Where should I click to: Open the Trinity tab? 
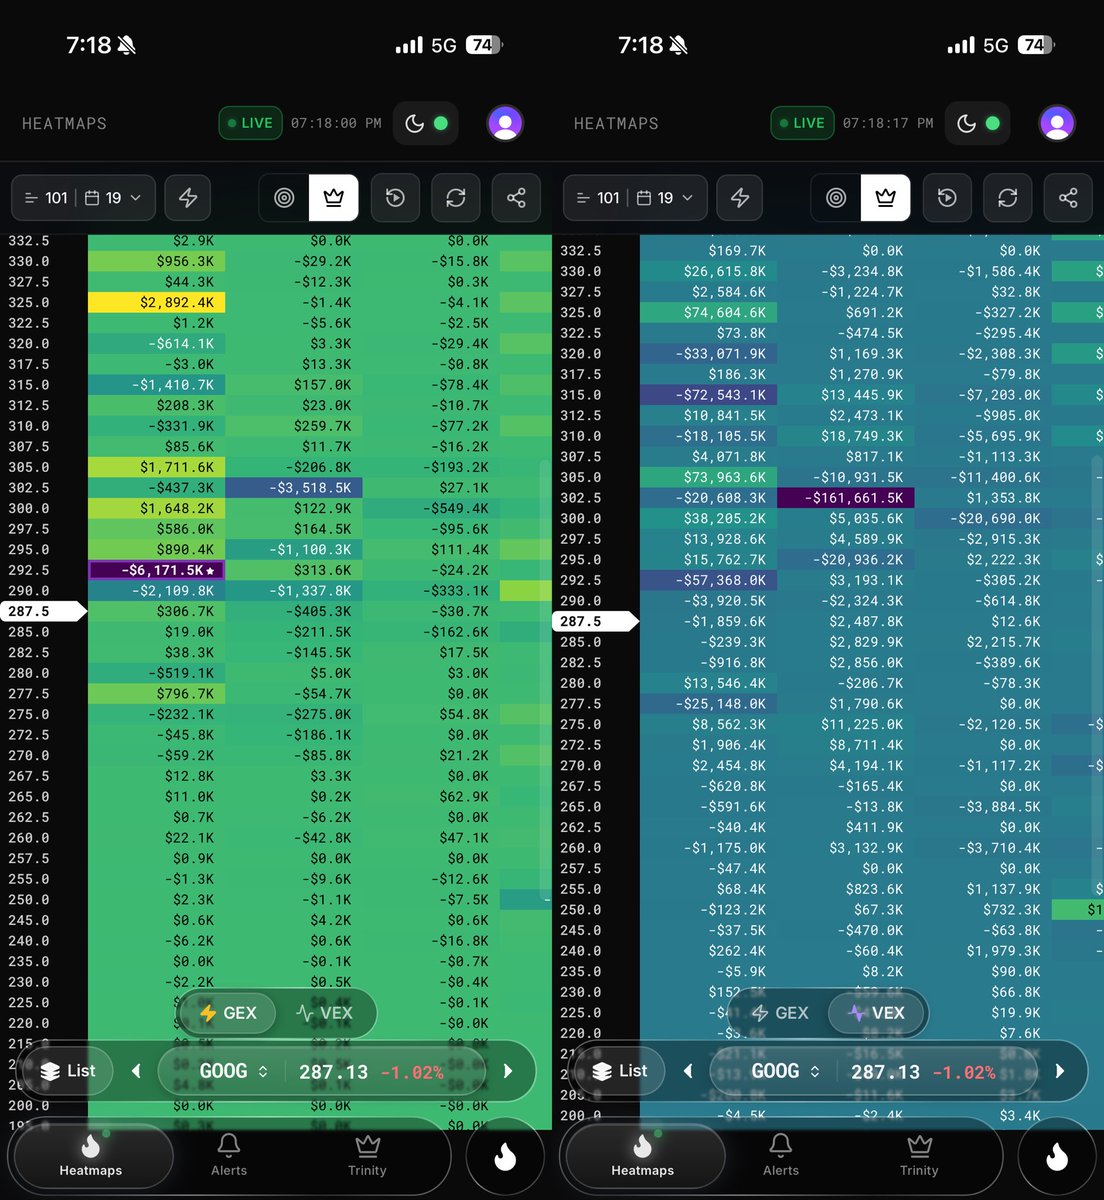[x=366, y=1157]
